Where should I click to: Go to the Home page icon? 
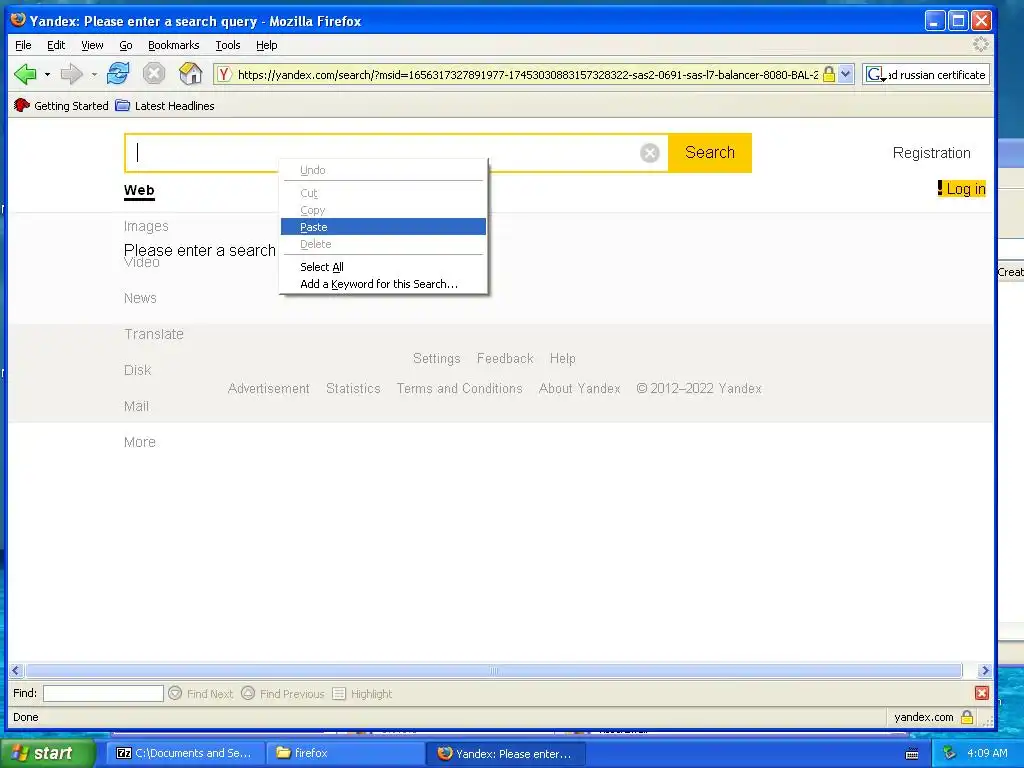[x=190, y=73]
